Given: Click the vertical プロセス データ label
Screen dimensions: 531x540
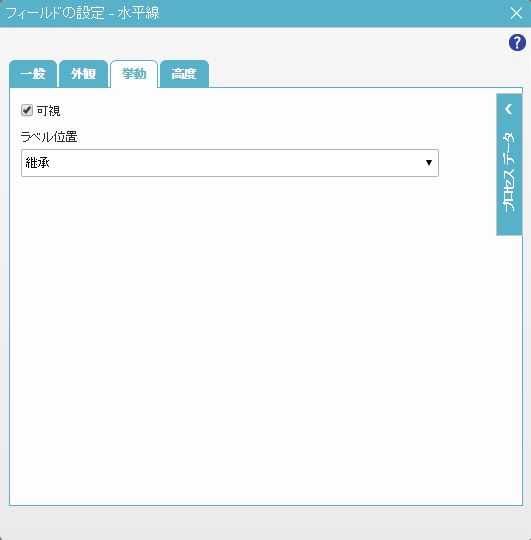Looking at the screenshot, I should 509,172.
